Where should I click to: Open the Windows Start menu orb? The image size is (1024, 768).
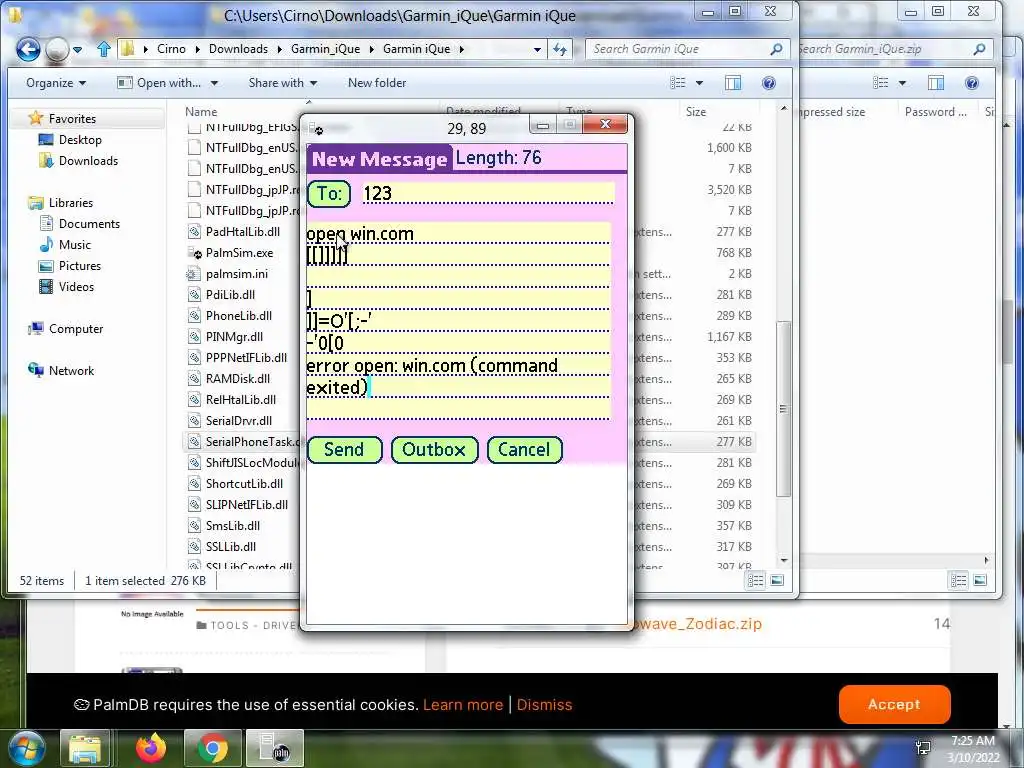26,748
